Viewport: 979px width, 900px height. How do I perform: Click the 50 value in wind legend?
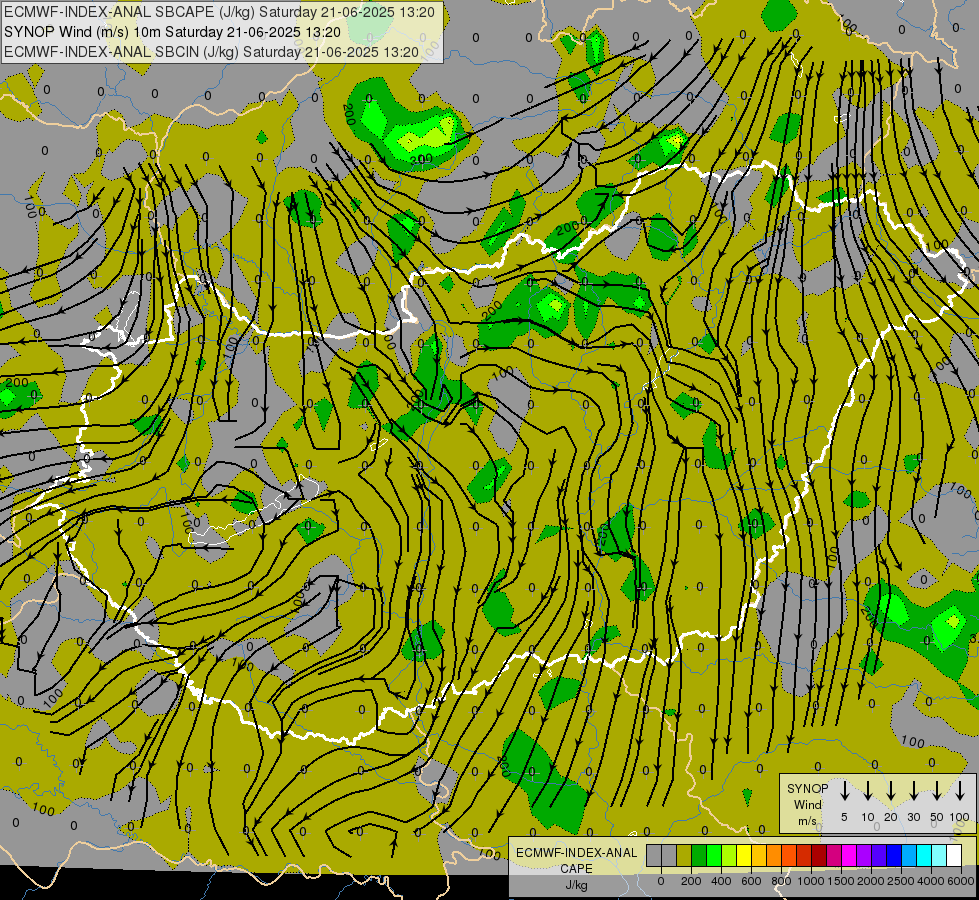[x=937, y=817]
